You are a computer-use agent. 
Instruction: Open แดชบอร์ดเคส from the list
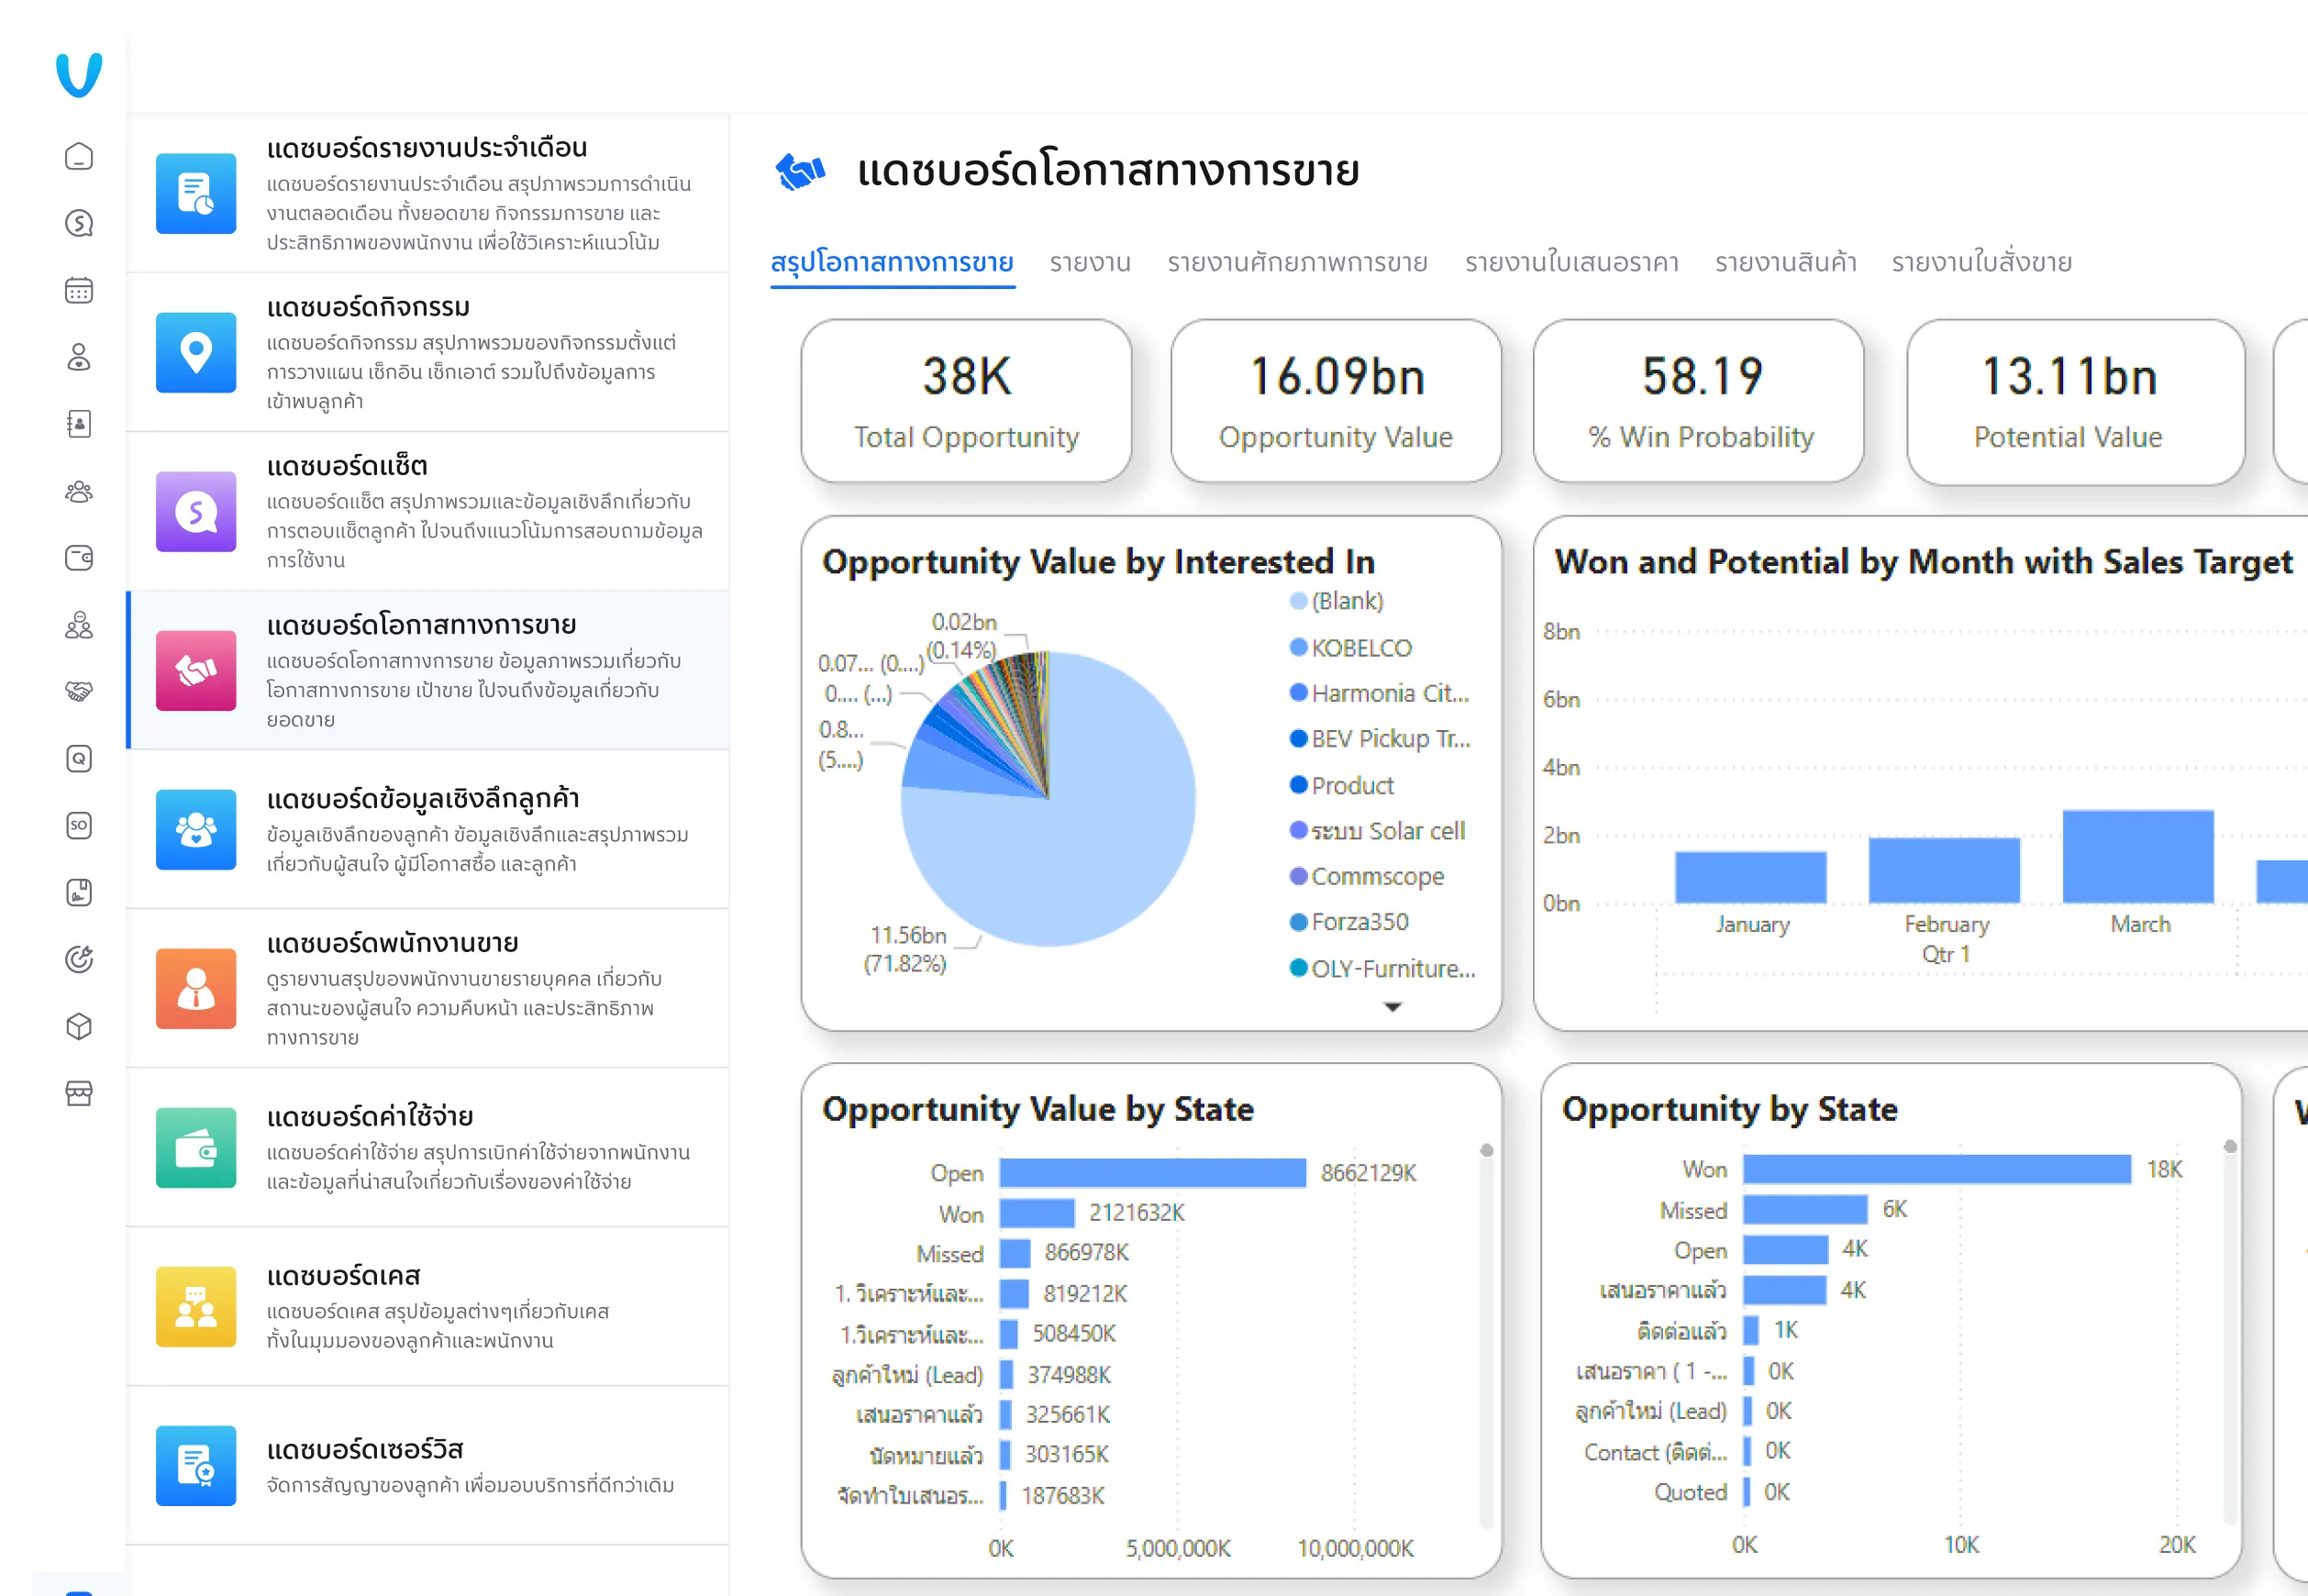point(428,1307)
